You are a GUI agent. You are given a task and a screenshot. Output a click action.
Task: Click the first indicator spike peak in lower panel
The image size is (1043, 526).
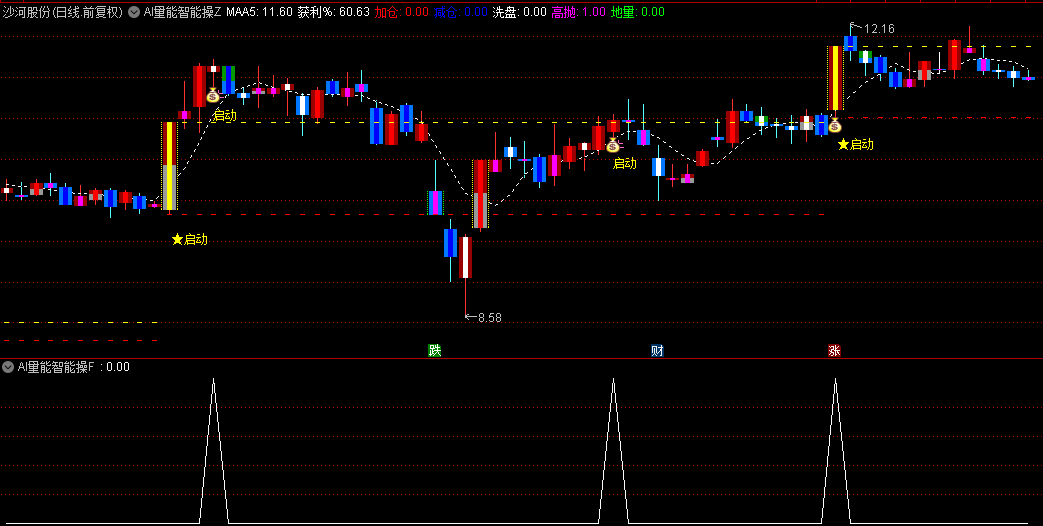[214, 379]
